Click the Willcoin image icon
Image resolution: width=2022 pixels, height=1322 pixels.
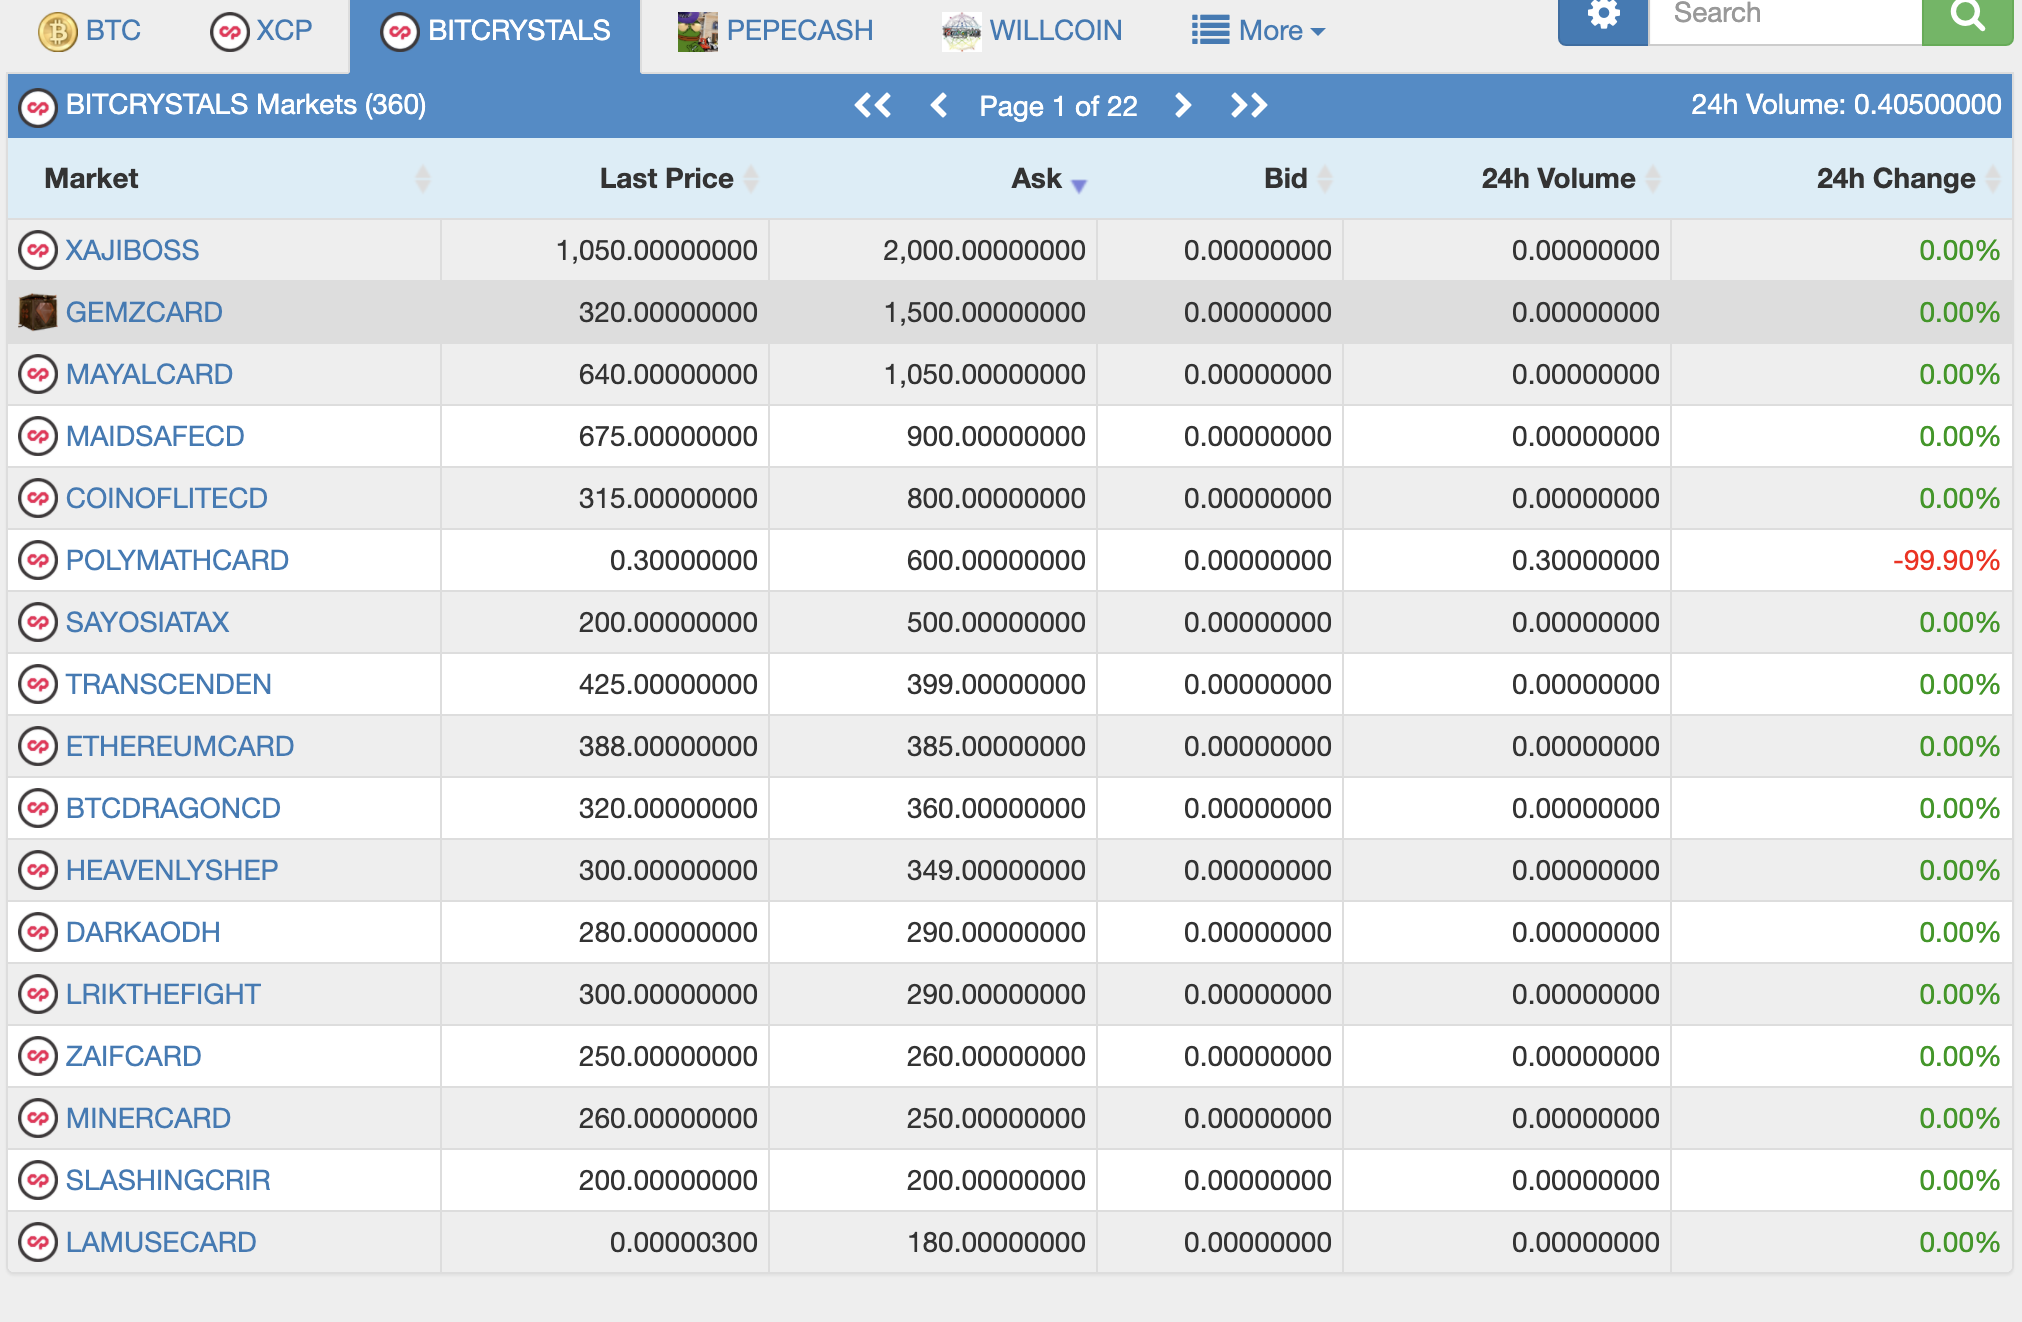(961, 32)
